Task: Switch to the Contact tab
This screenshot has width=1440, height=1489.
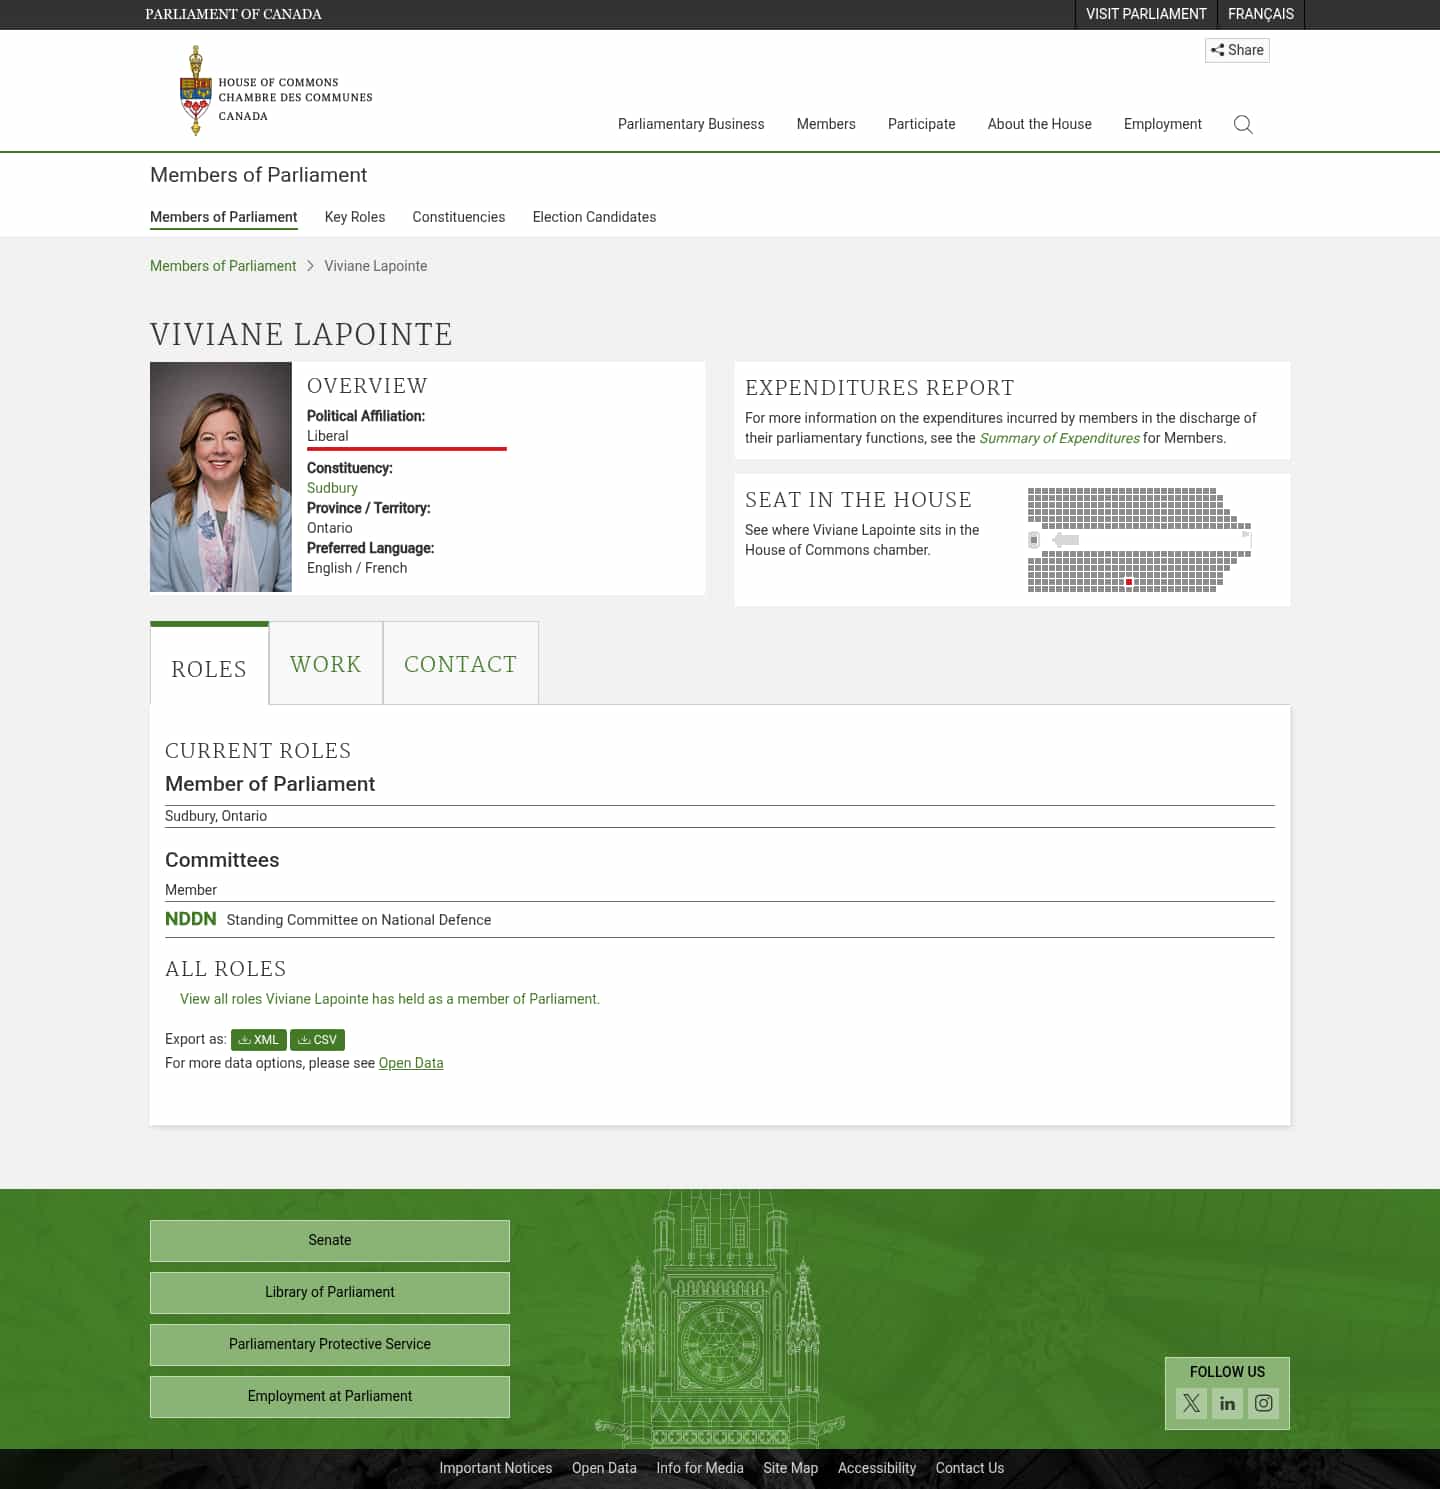Action: [x=461, y=663]
